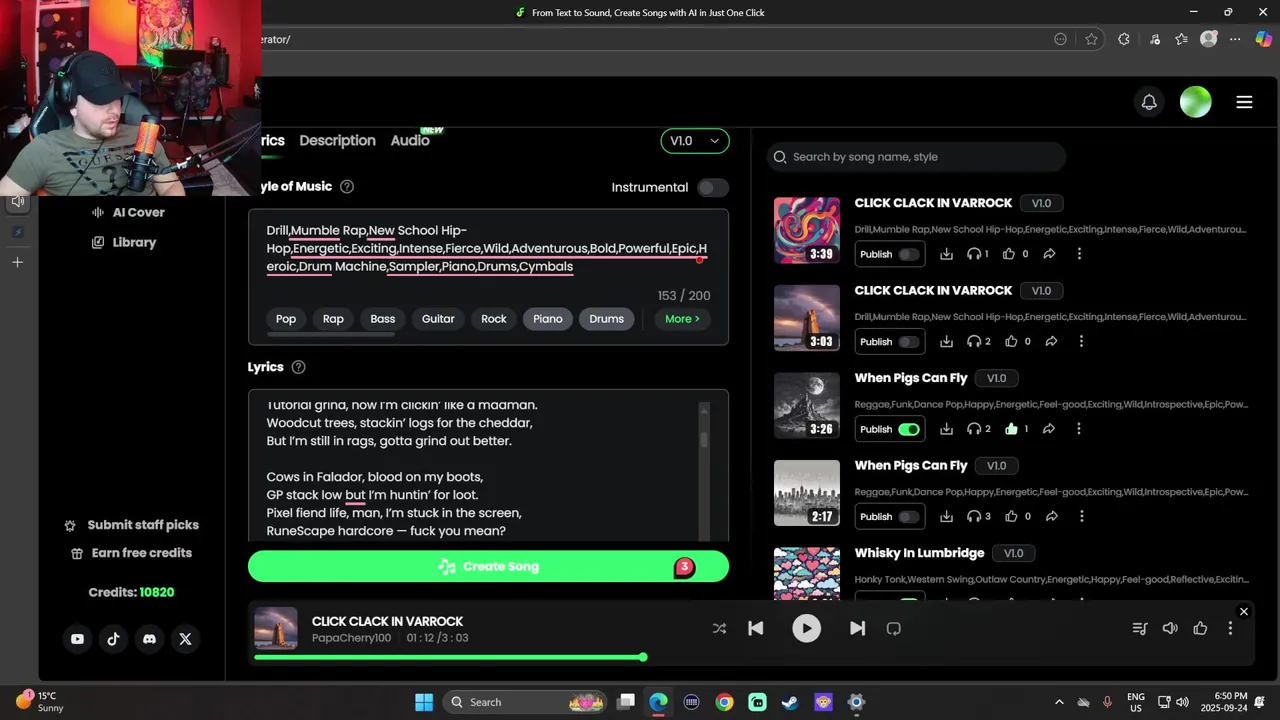Open Library in the sidebar
This screenshot has width=1280, height=720.
[x=124, y=242]
